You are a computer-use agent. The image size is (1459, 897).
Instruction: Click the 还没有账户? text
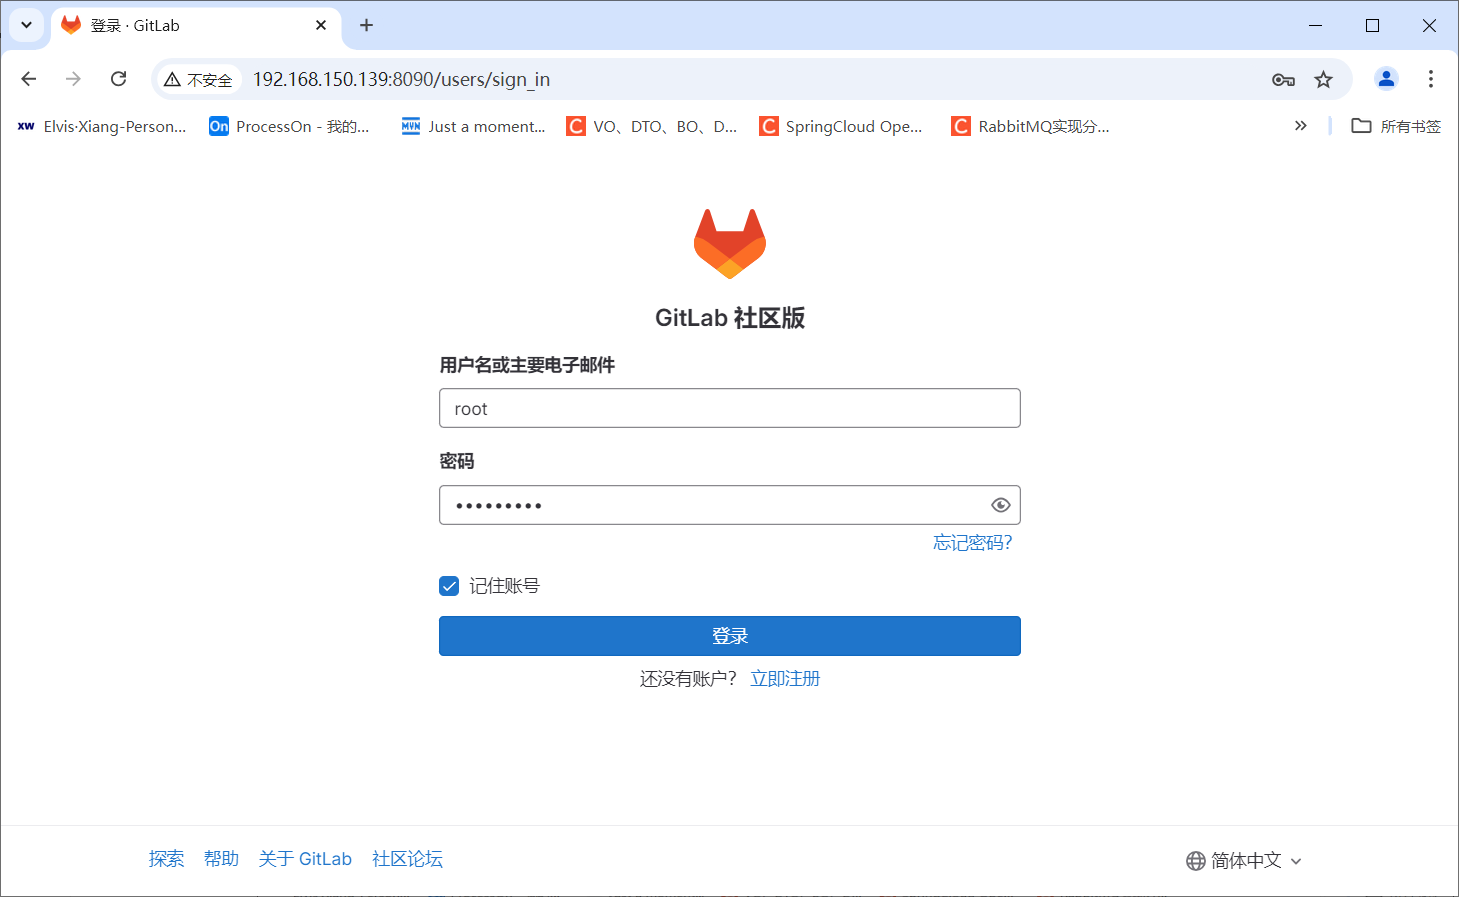(688, 679)
